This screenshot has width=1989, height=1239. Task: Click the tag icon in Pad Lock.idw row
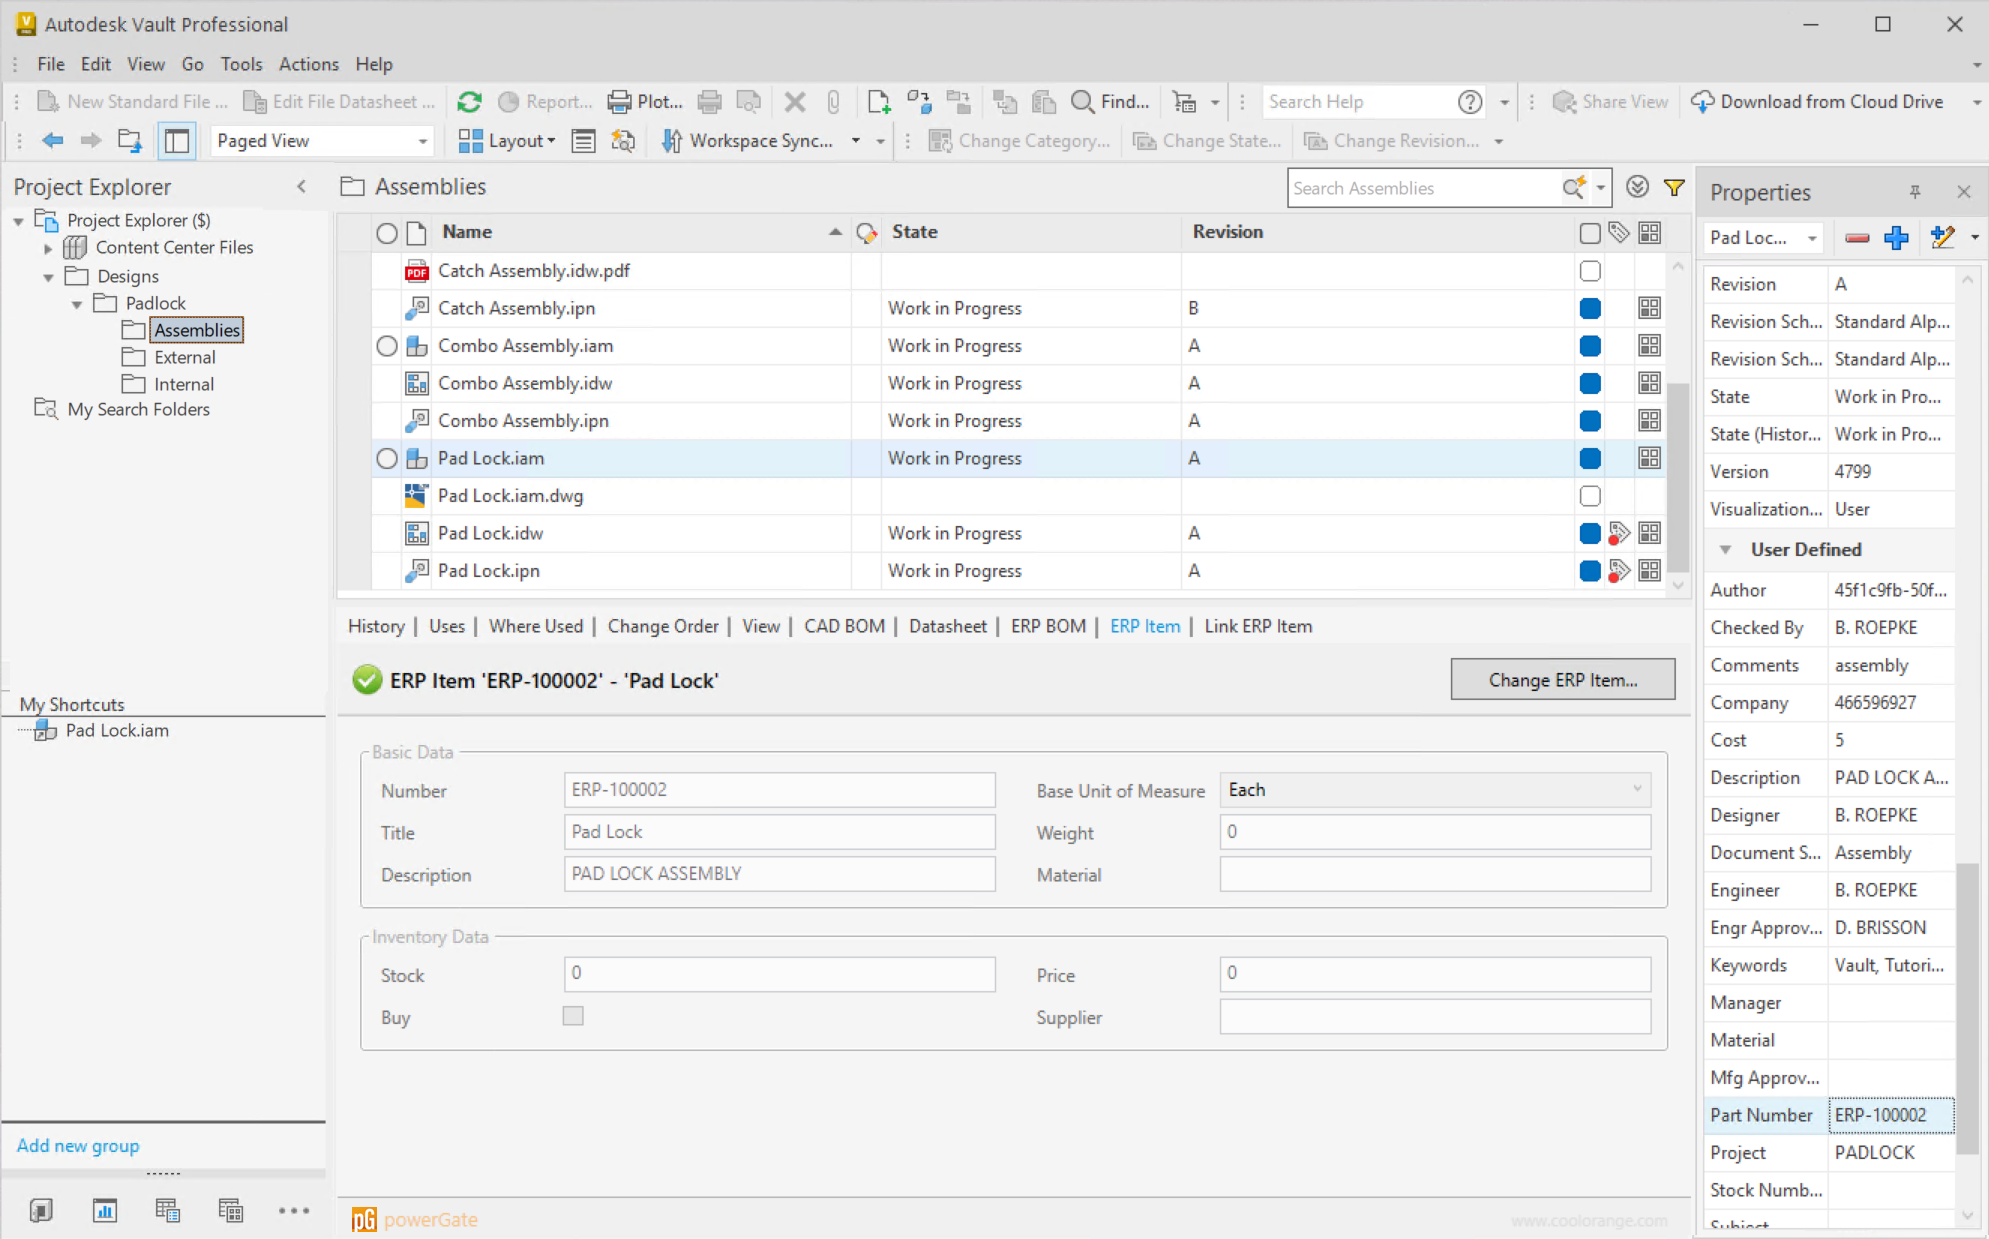tap(1618, 534)
